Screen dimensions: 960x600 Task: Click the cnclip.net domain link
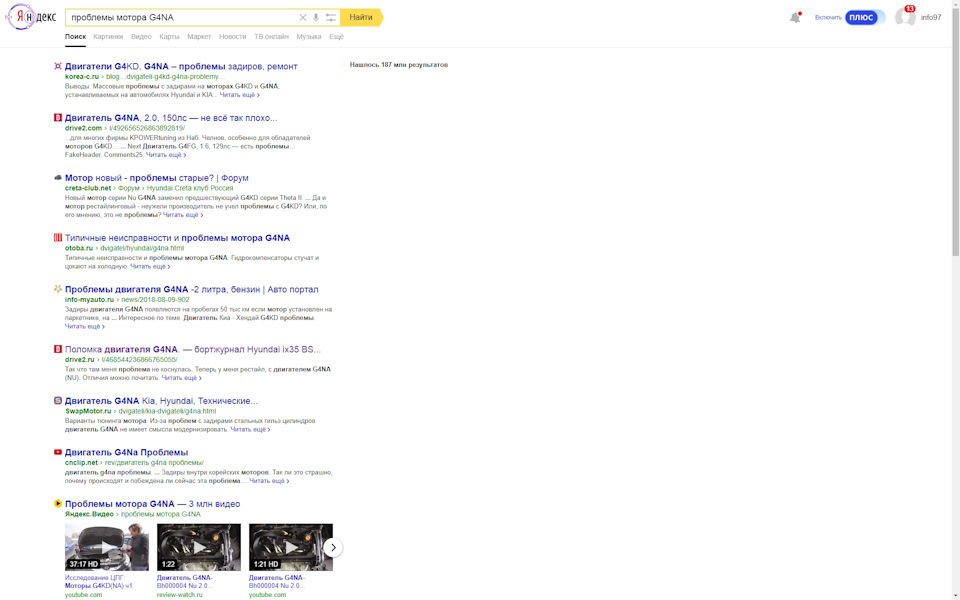point(81,462)
